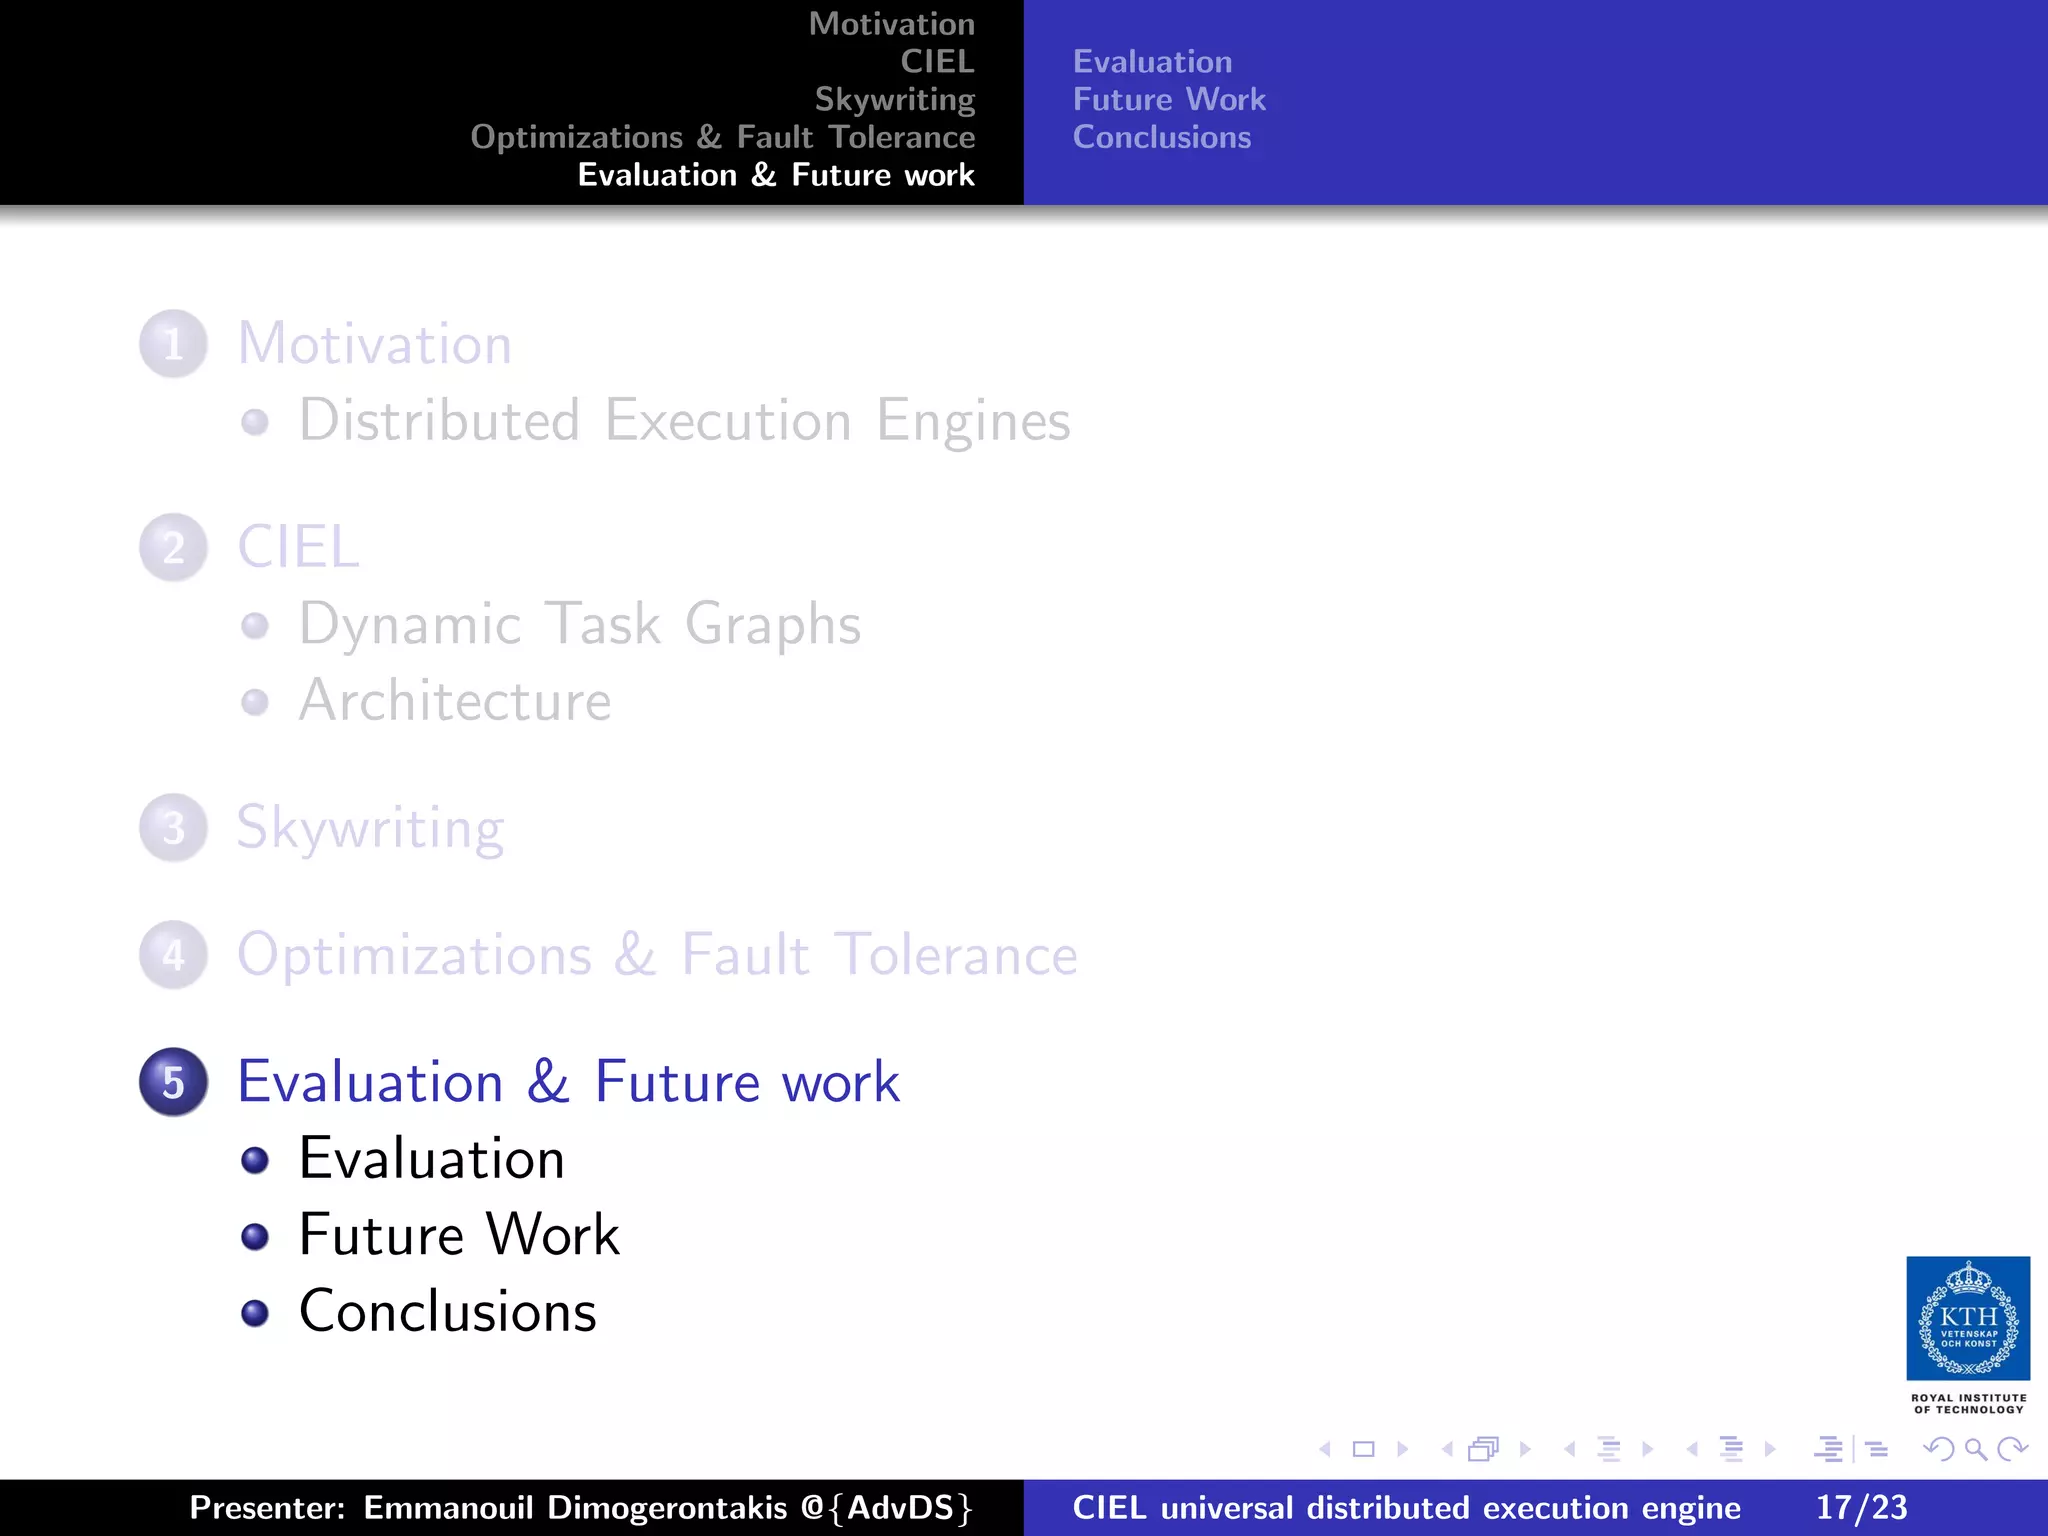Click the previous frame arrow before the stacked frames icon

coord(1447,1449)
